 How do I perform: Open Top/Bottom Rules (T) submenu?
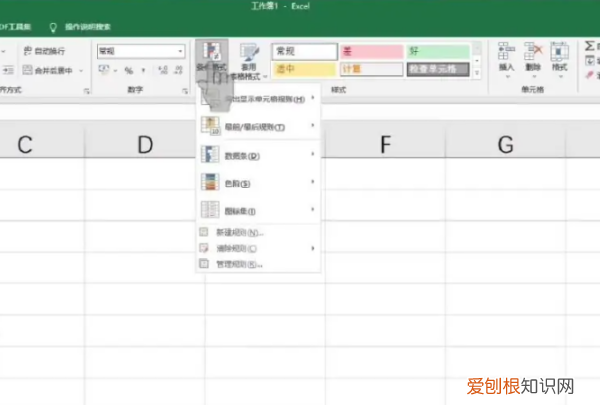pyautogui.click(x=258, y=126)
